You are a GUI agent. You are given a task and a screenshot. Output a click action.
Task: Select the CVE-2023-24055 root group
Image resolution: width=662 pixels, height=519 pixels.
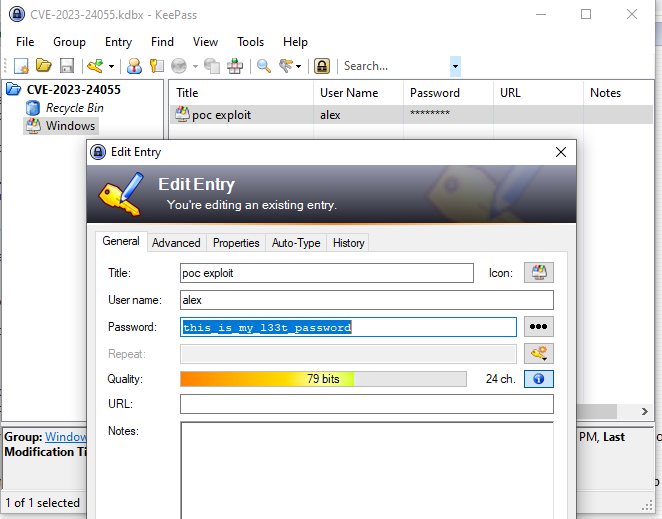tap(73, 90)
